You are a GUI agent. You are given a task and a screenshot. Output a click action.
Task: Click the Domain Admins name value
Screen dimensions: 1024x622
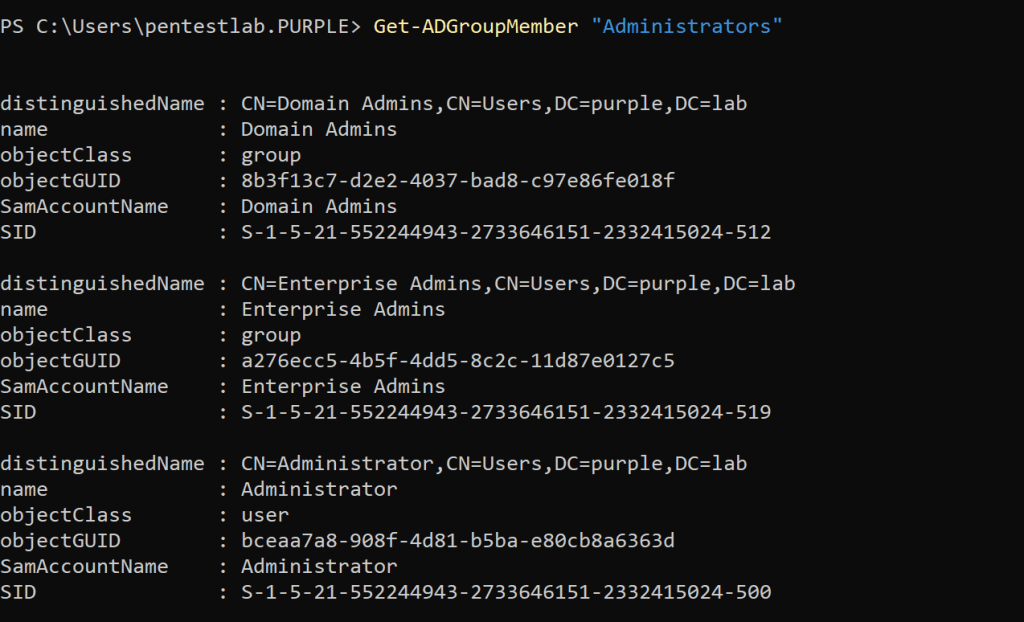coord(319,129)
